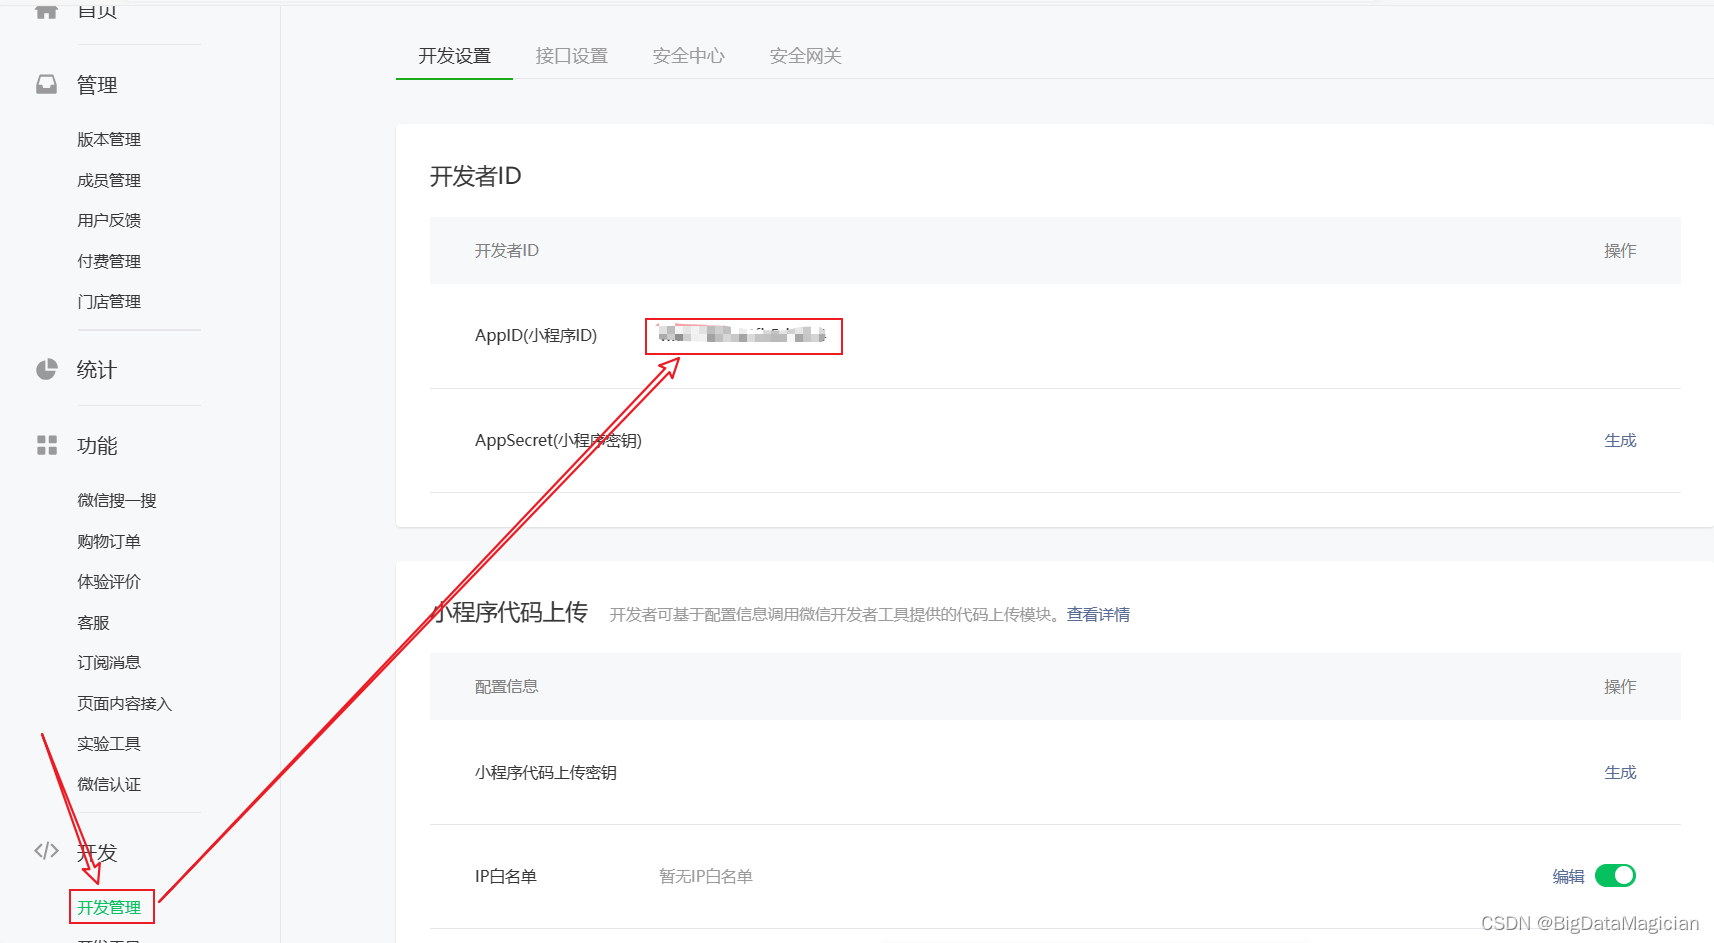Select 订阅消息 menu item

pos(109,662)
